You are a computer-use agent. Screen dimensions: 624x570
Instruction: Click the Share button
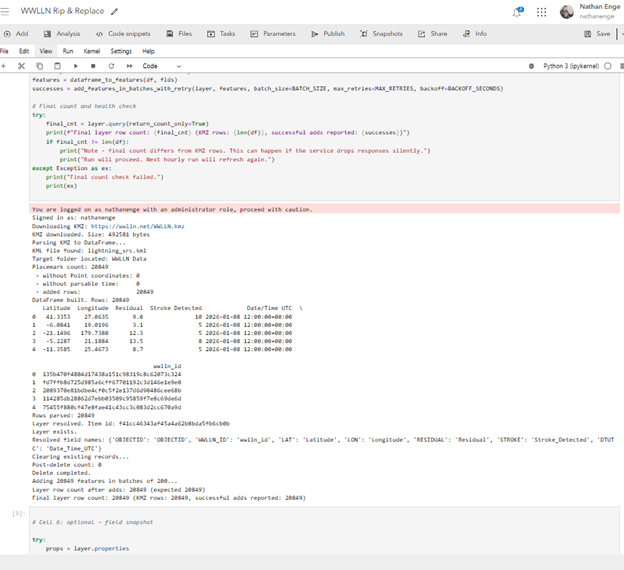pyautogui.click(x=432, y=34)
